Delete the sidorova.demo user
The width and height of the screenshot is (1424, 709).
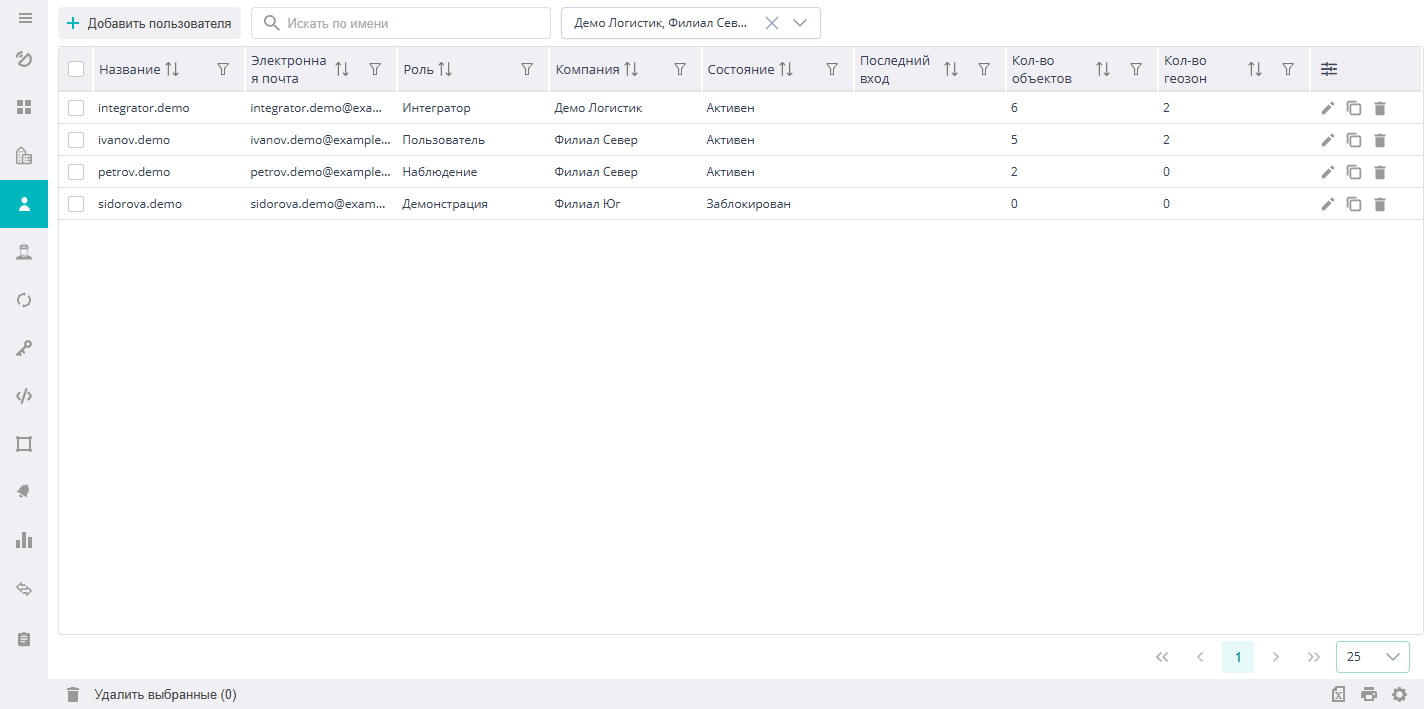1380,204
